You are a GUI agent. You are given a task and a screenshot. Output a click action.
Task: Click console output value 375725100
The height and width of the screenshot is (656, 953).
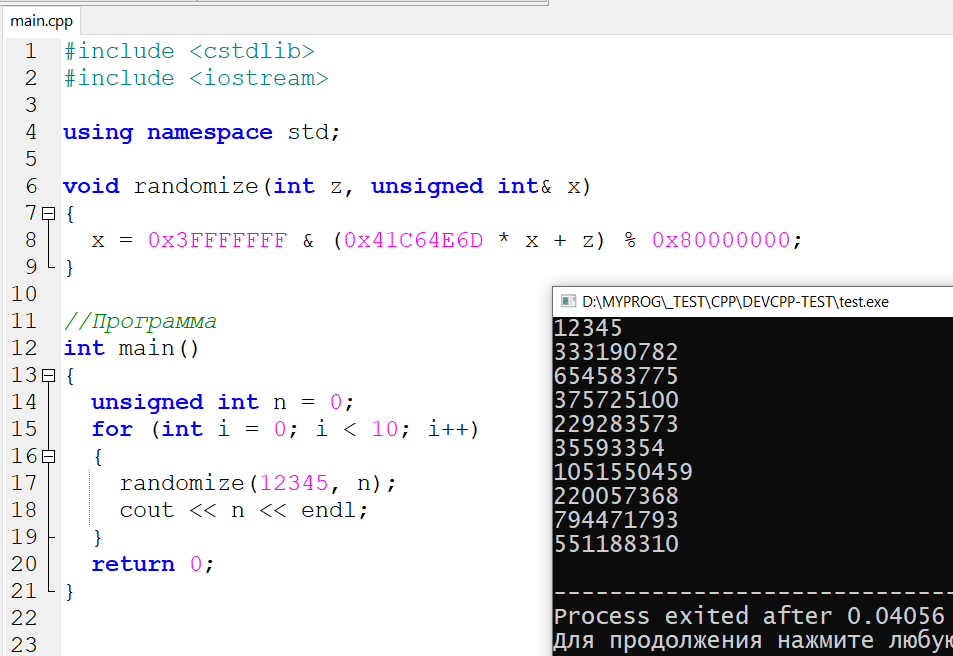(616, 400)
